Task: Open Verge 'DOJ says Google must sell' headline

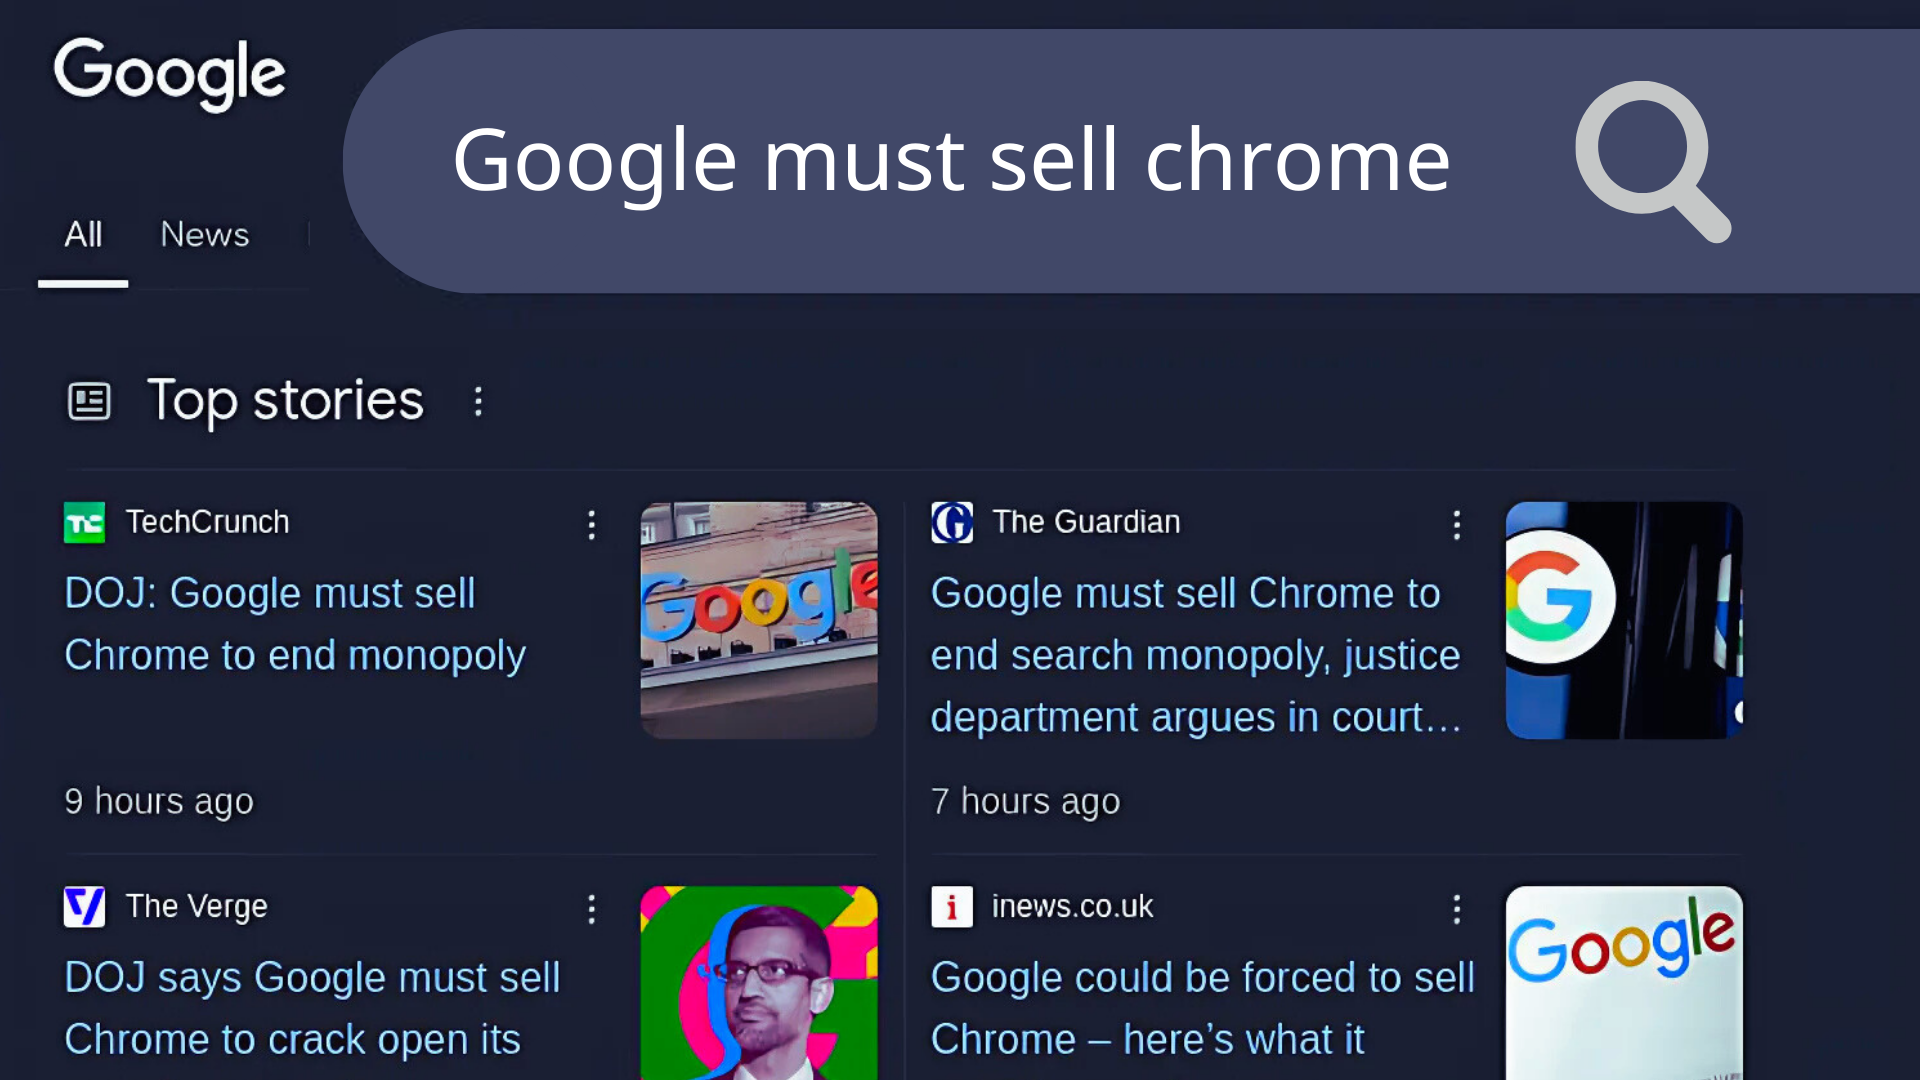Action: tap(312, 1008)
